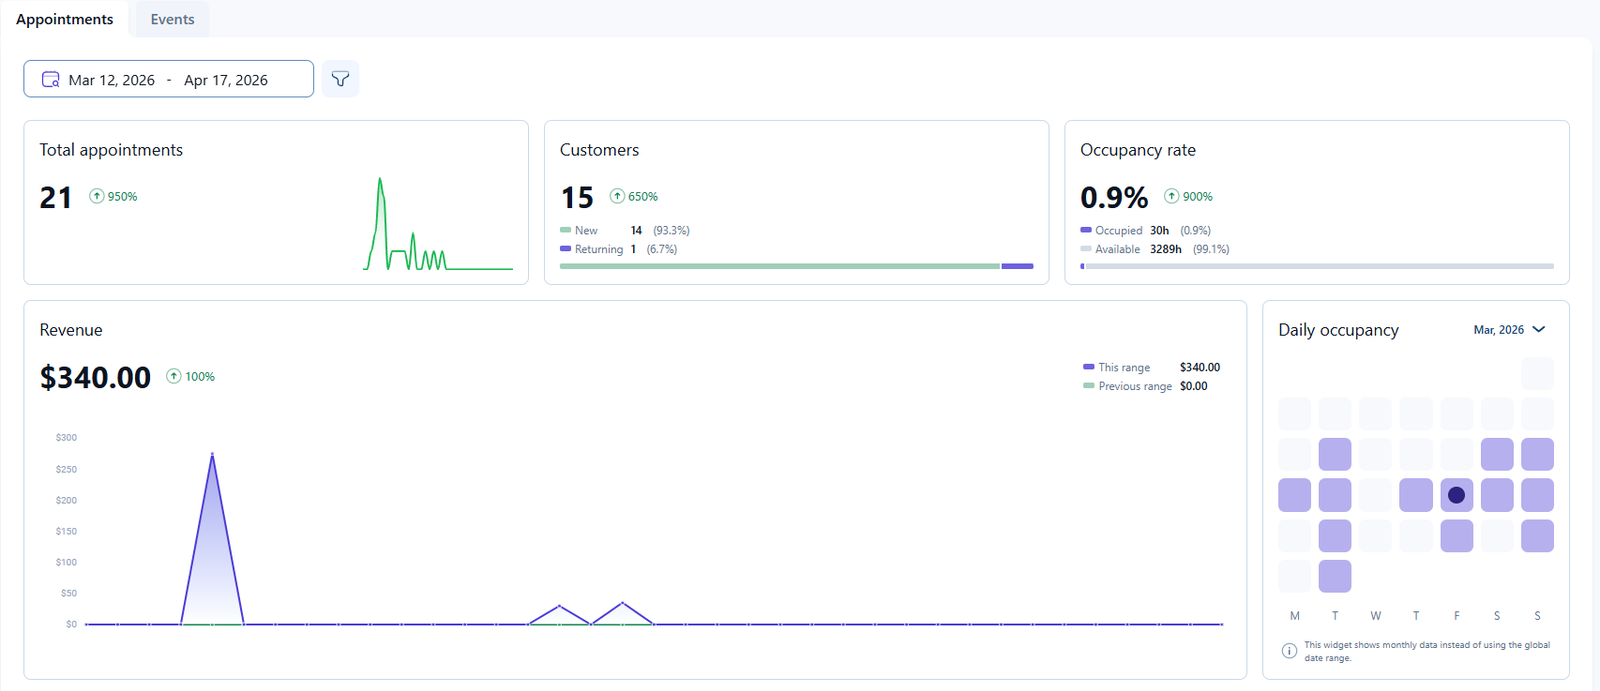Click the up-arrow icon beside 900%

[x=1171, y=196]
